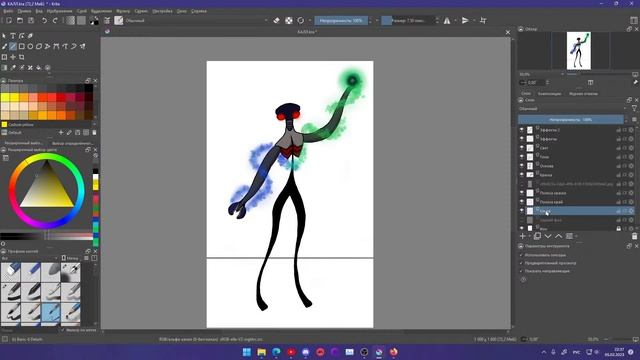The image size is (640, 360).
Task: Hide the Свет layer
Action: [x=522, y=147]
